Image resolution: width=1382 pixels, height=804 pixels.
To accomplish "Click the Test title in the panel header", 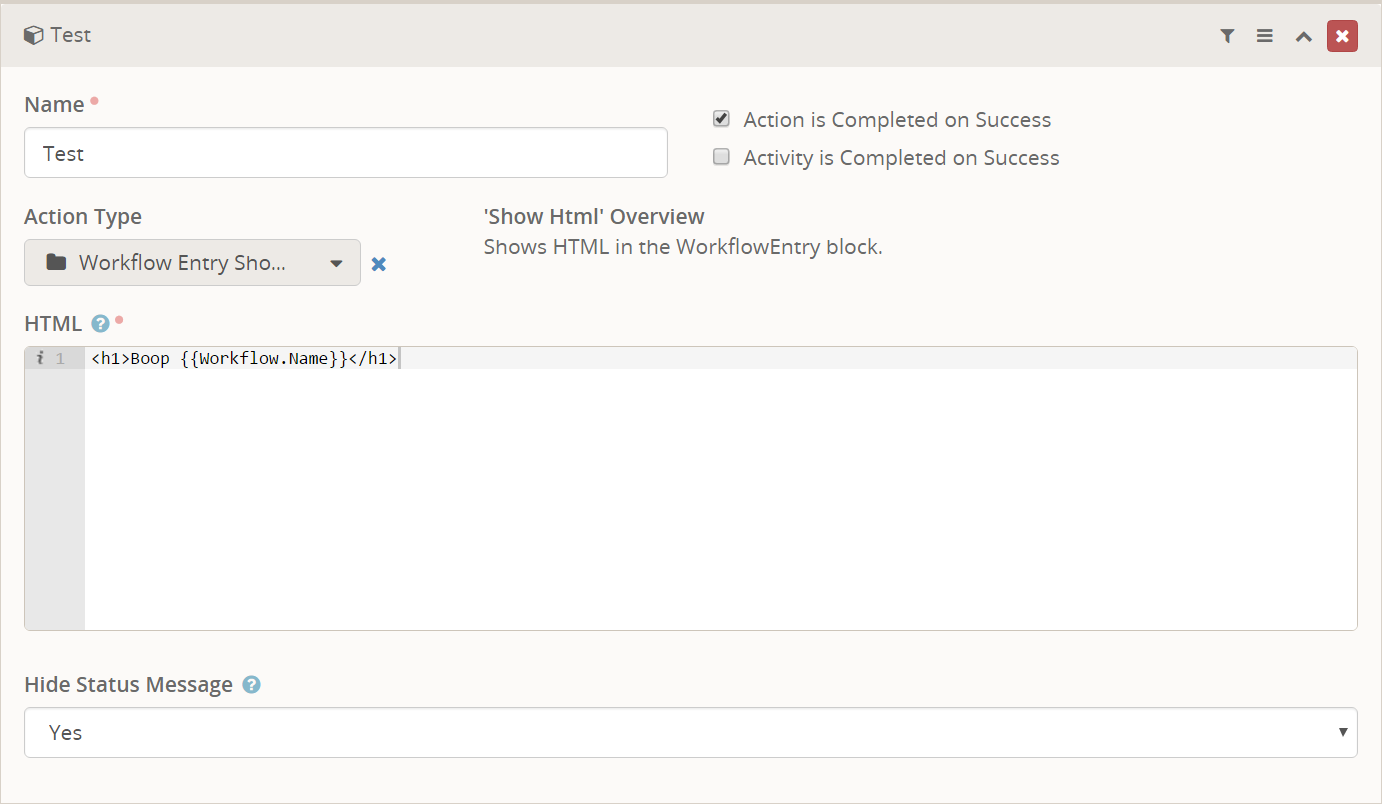I will (x=71, y=35).
